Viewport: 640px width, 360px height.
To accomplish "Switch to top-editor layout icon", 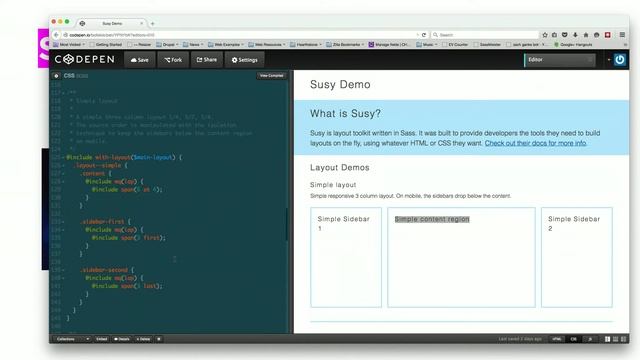I will point(616,339).
